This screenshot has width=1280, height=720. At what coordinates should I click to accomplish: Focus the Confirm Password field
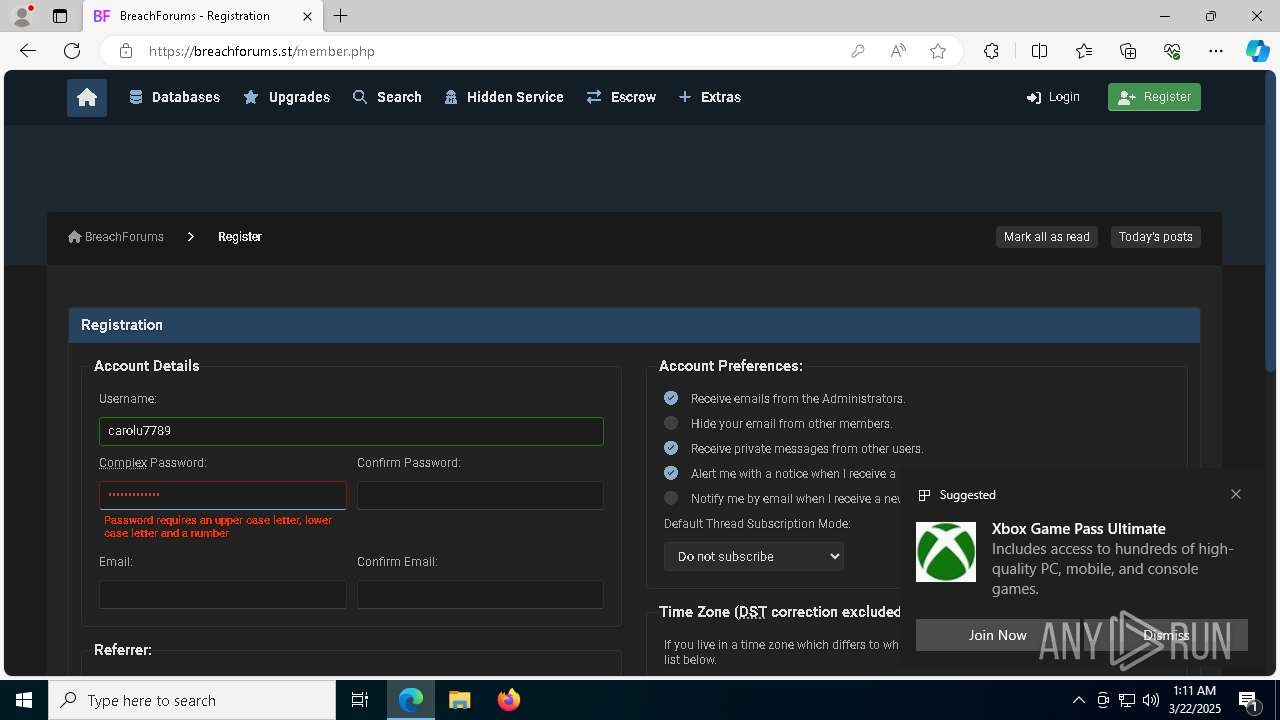tap(480, 495)
